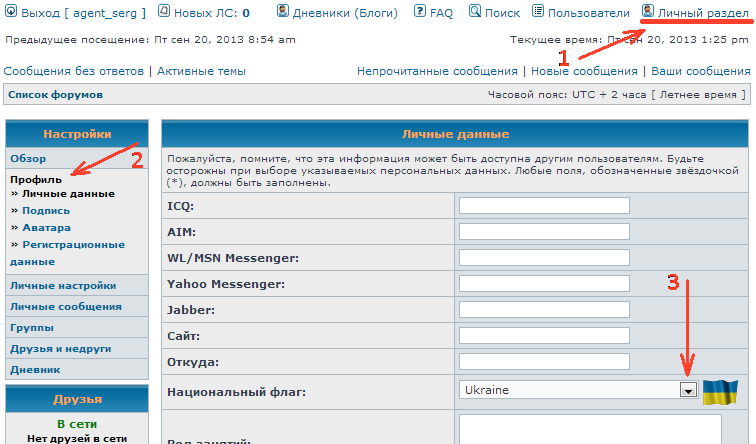This screenshot has height=444, width=756.
Task: Go to the Подпись profile section
Action: pyautogui.click(x=46, y=211)
